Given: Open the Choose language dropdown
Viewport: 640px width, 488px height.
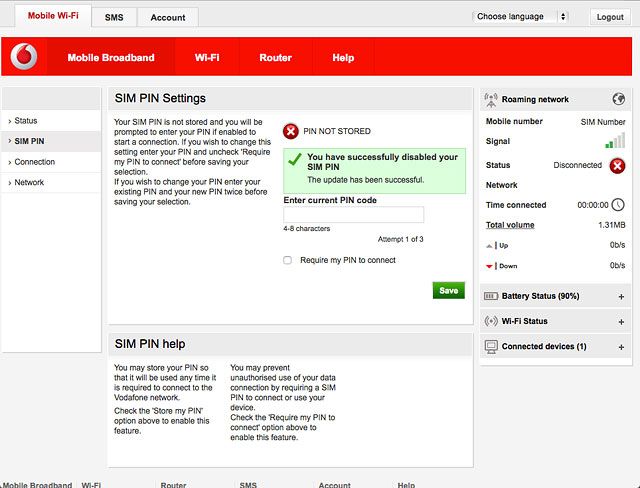Looking at the screenshot, I should (x=520, y=17).
